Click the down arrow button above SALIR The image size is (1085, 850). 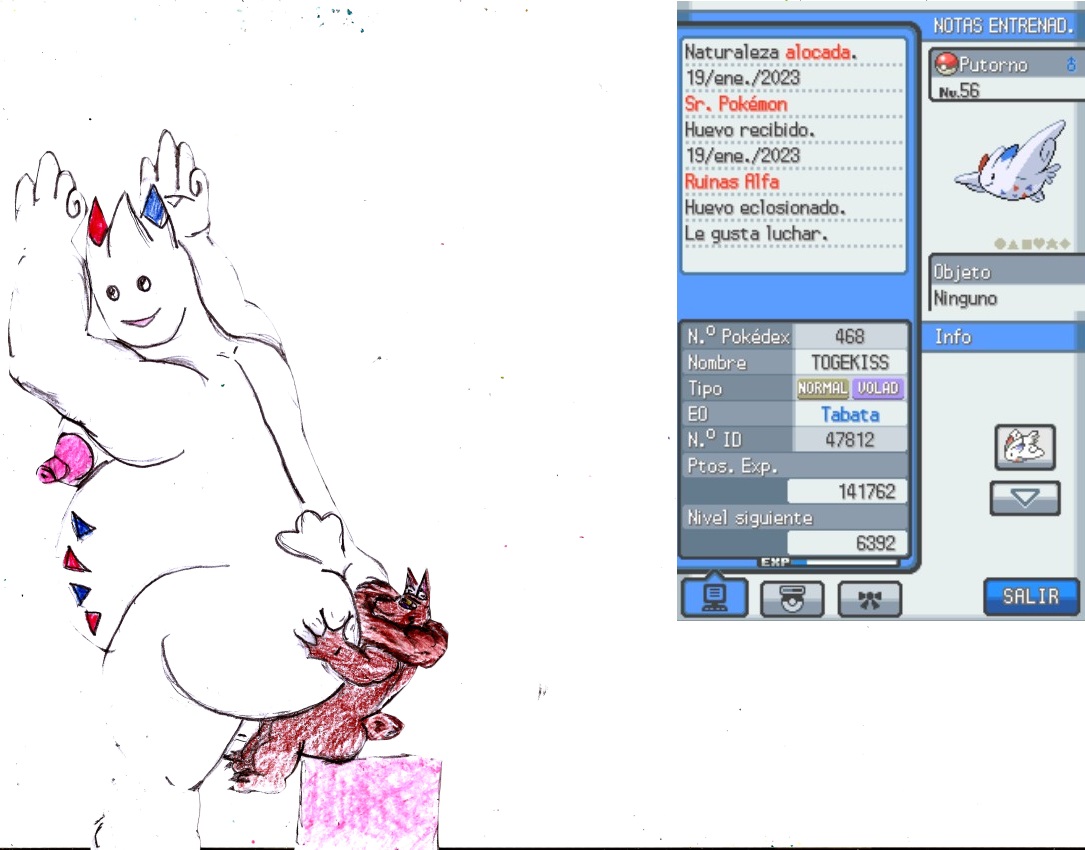tap(1025, 498)
